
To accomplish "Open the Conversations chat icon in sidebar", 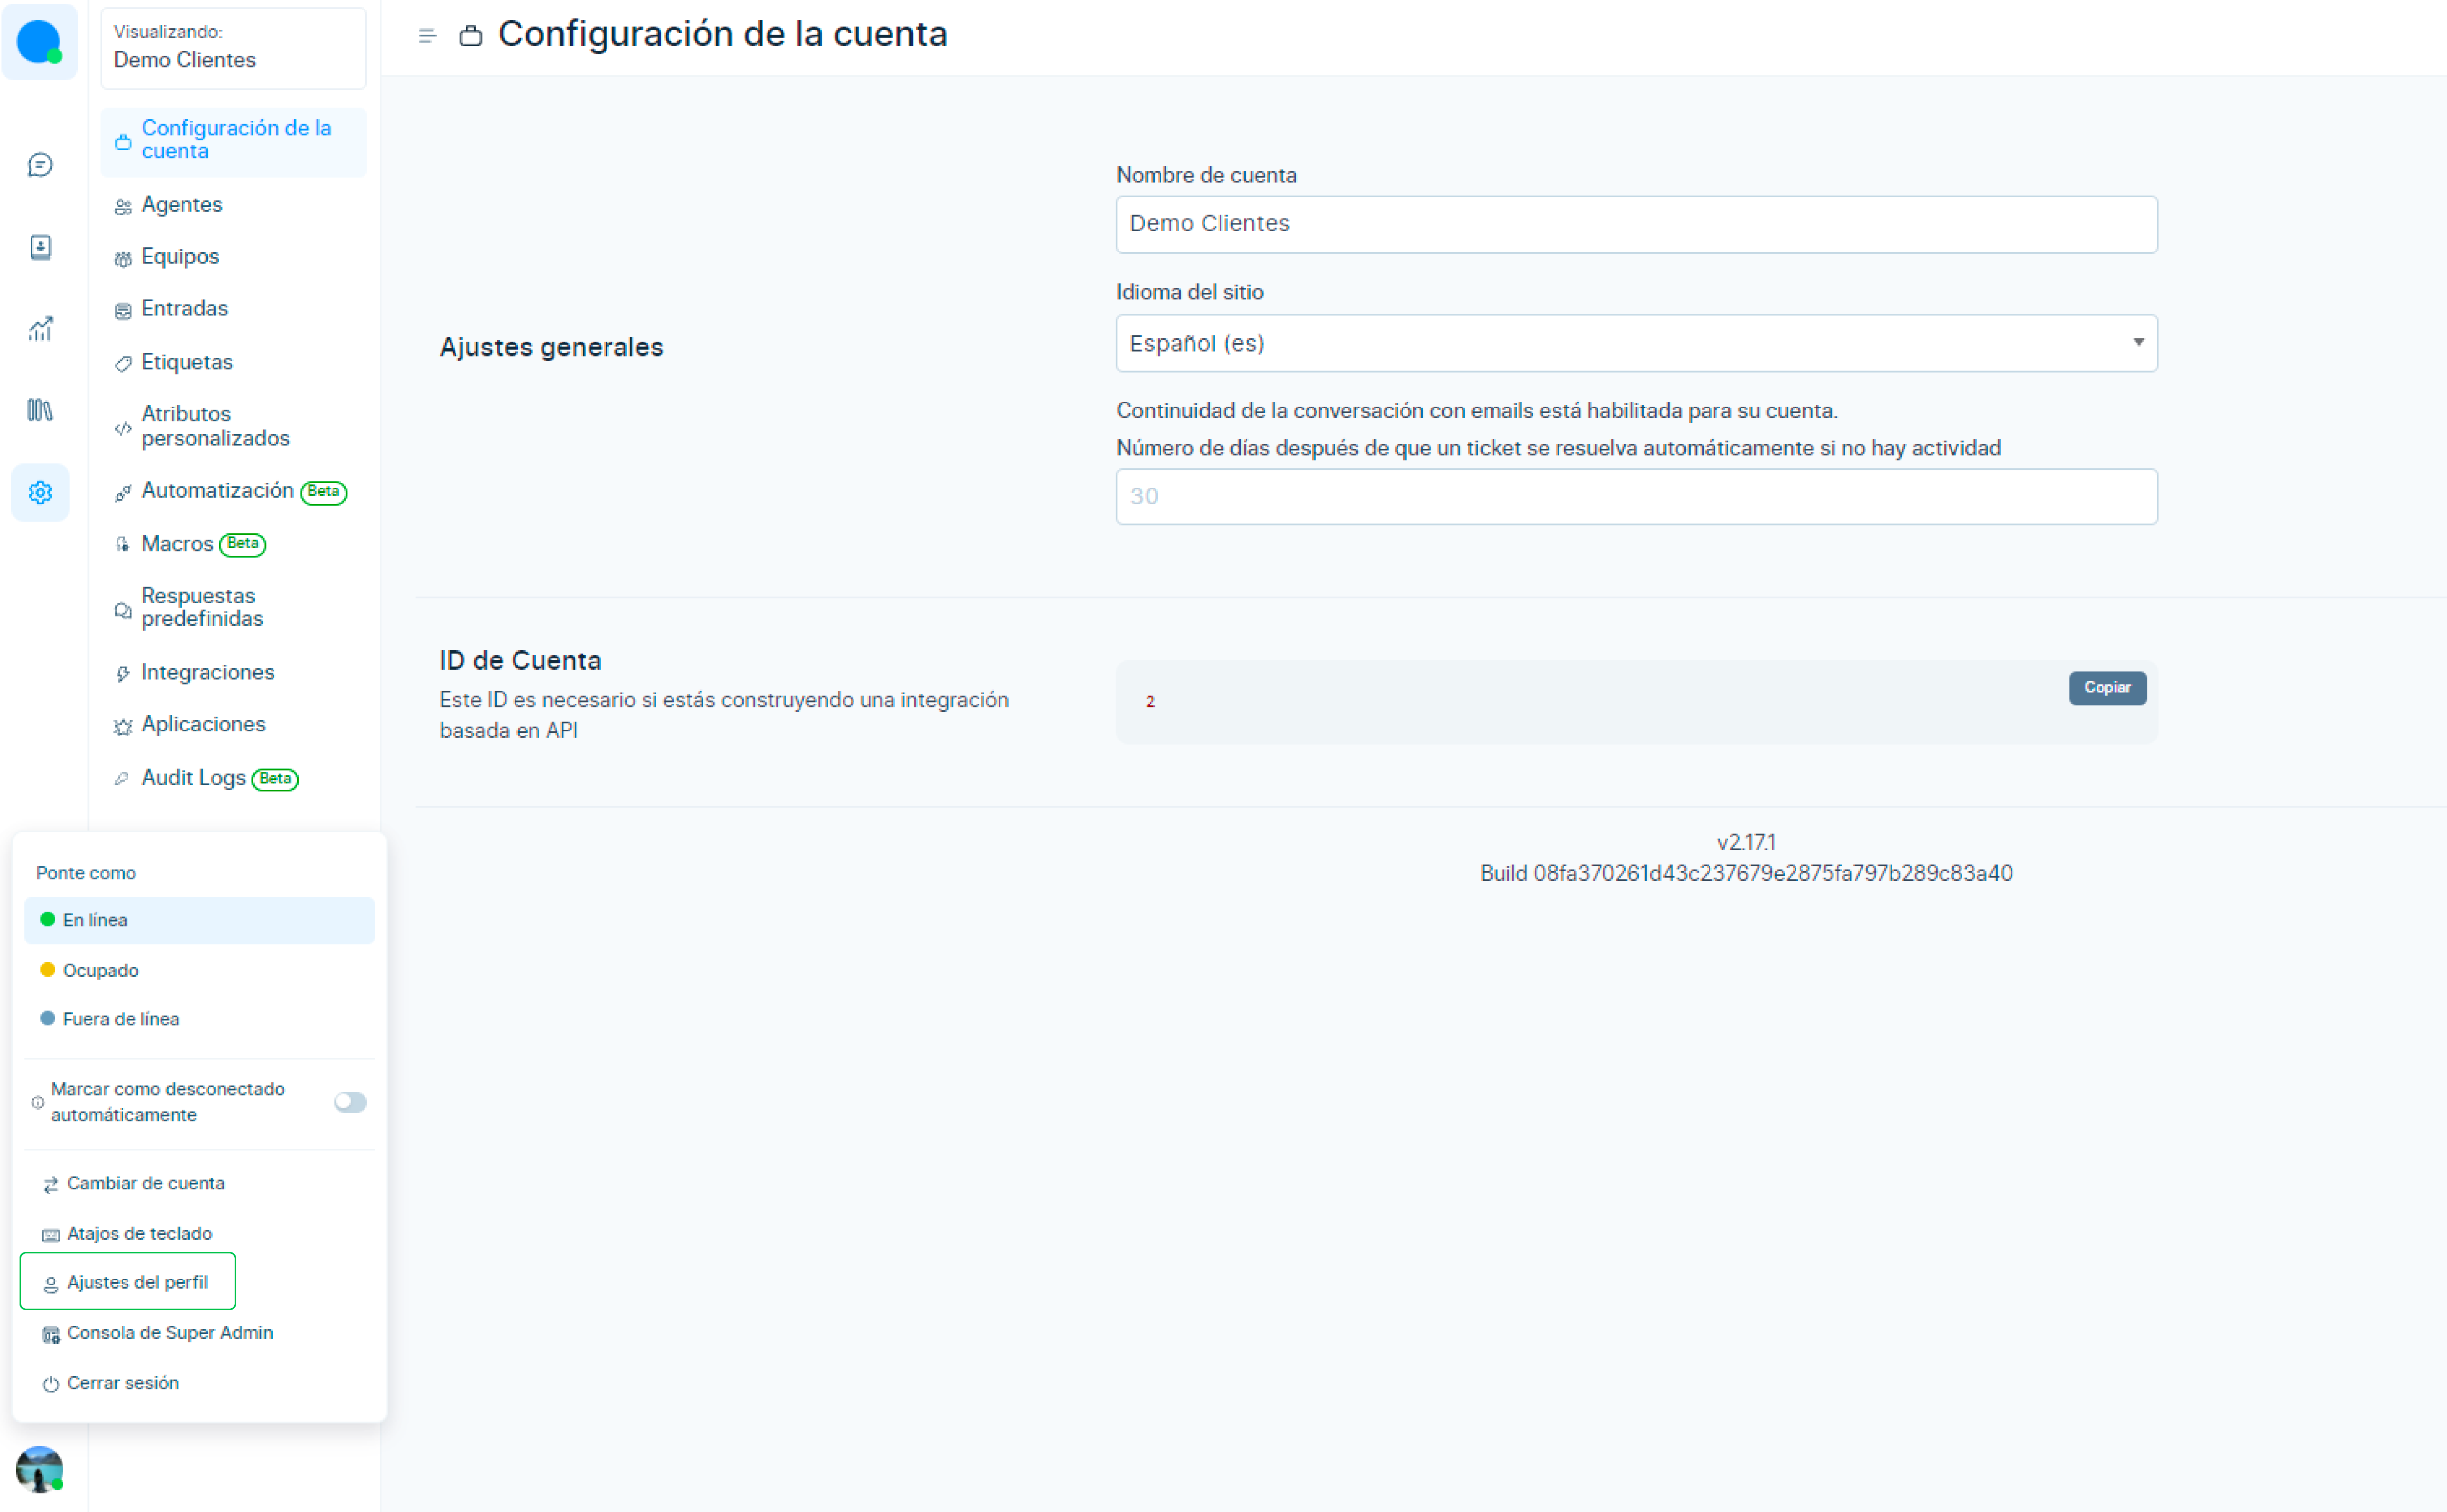I will [x=40, y=165].
